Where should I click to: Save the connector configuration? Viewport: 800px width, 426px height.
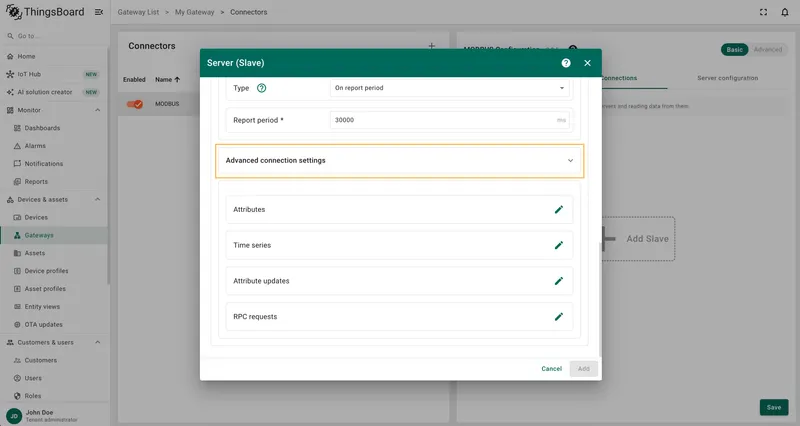tap(773, 407)
